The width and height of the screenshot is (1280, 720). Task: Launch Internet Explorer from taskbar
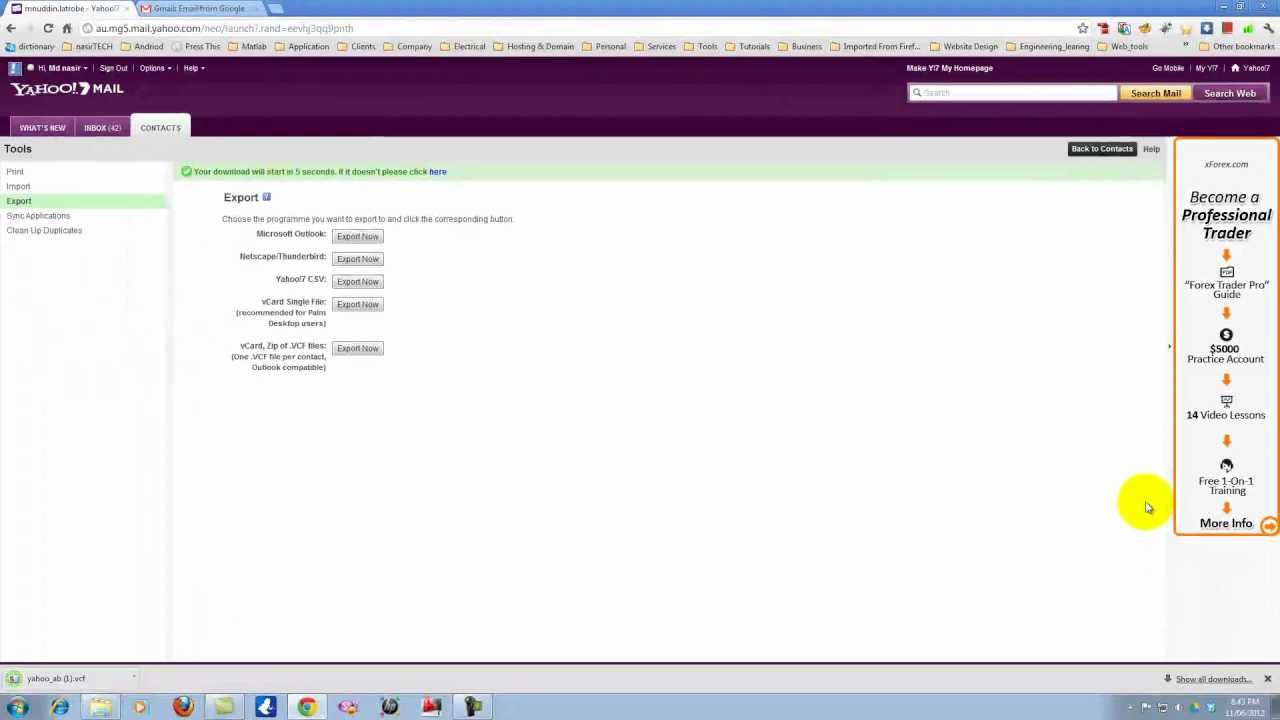(x=59, y=707)
